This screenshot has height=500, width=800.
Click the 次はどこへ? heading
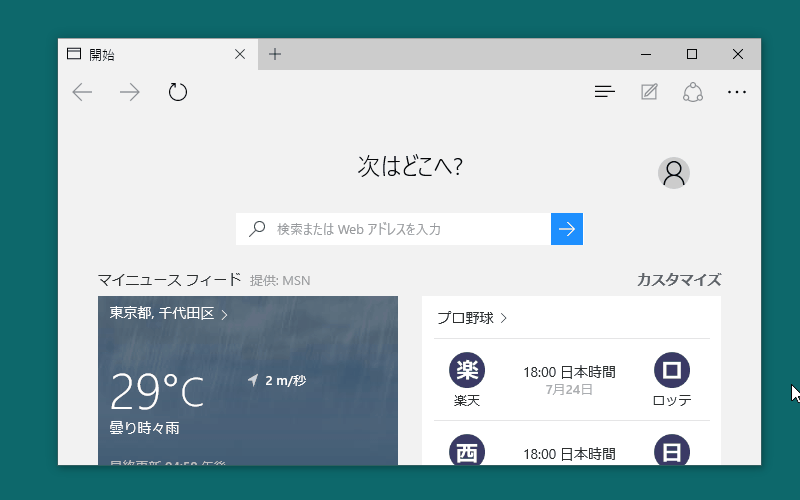click(410, 166)
